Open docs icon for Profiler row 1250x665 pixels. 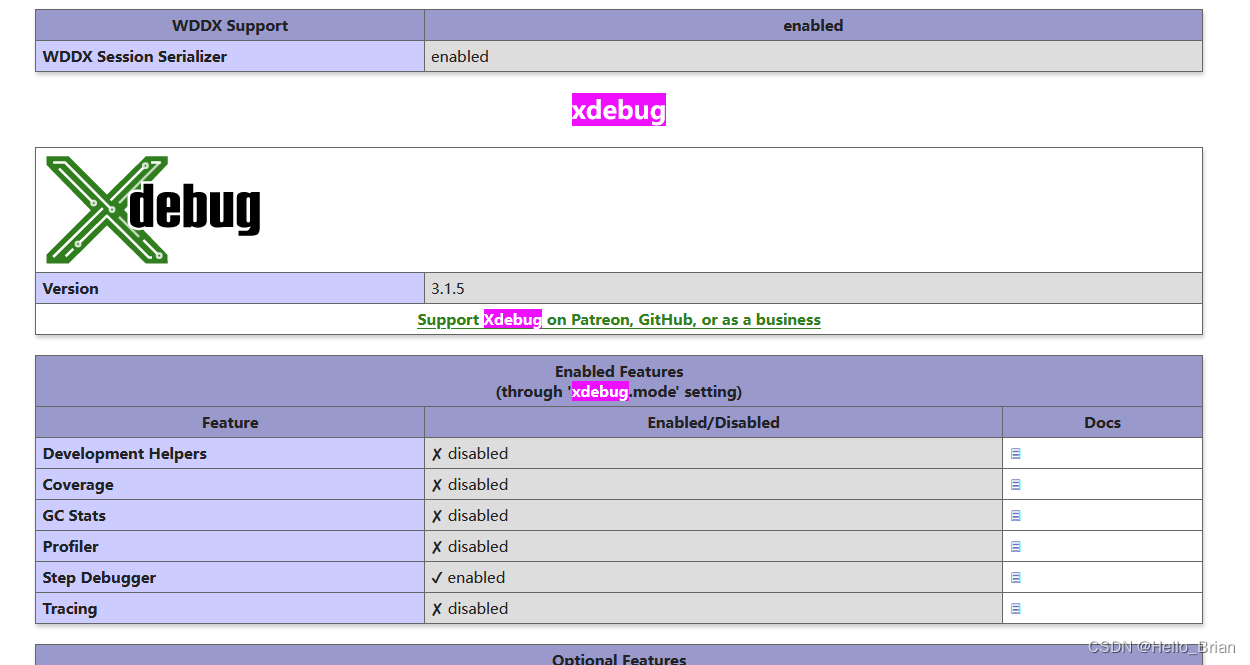(1016, 547)
